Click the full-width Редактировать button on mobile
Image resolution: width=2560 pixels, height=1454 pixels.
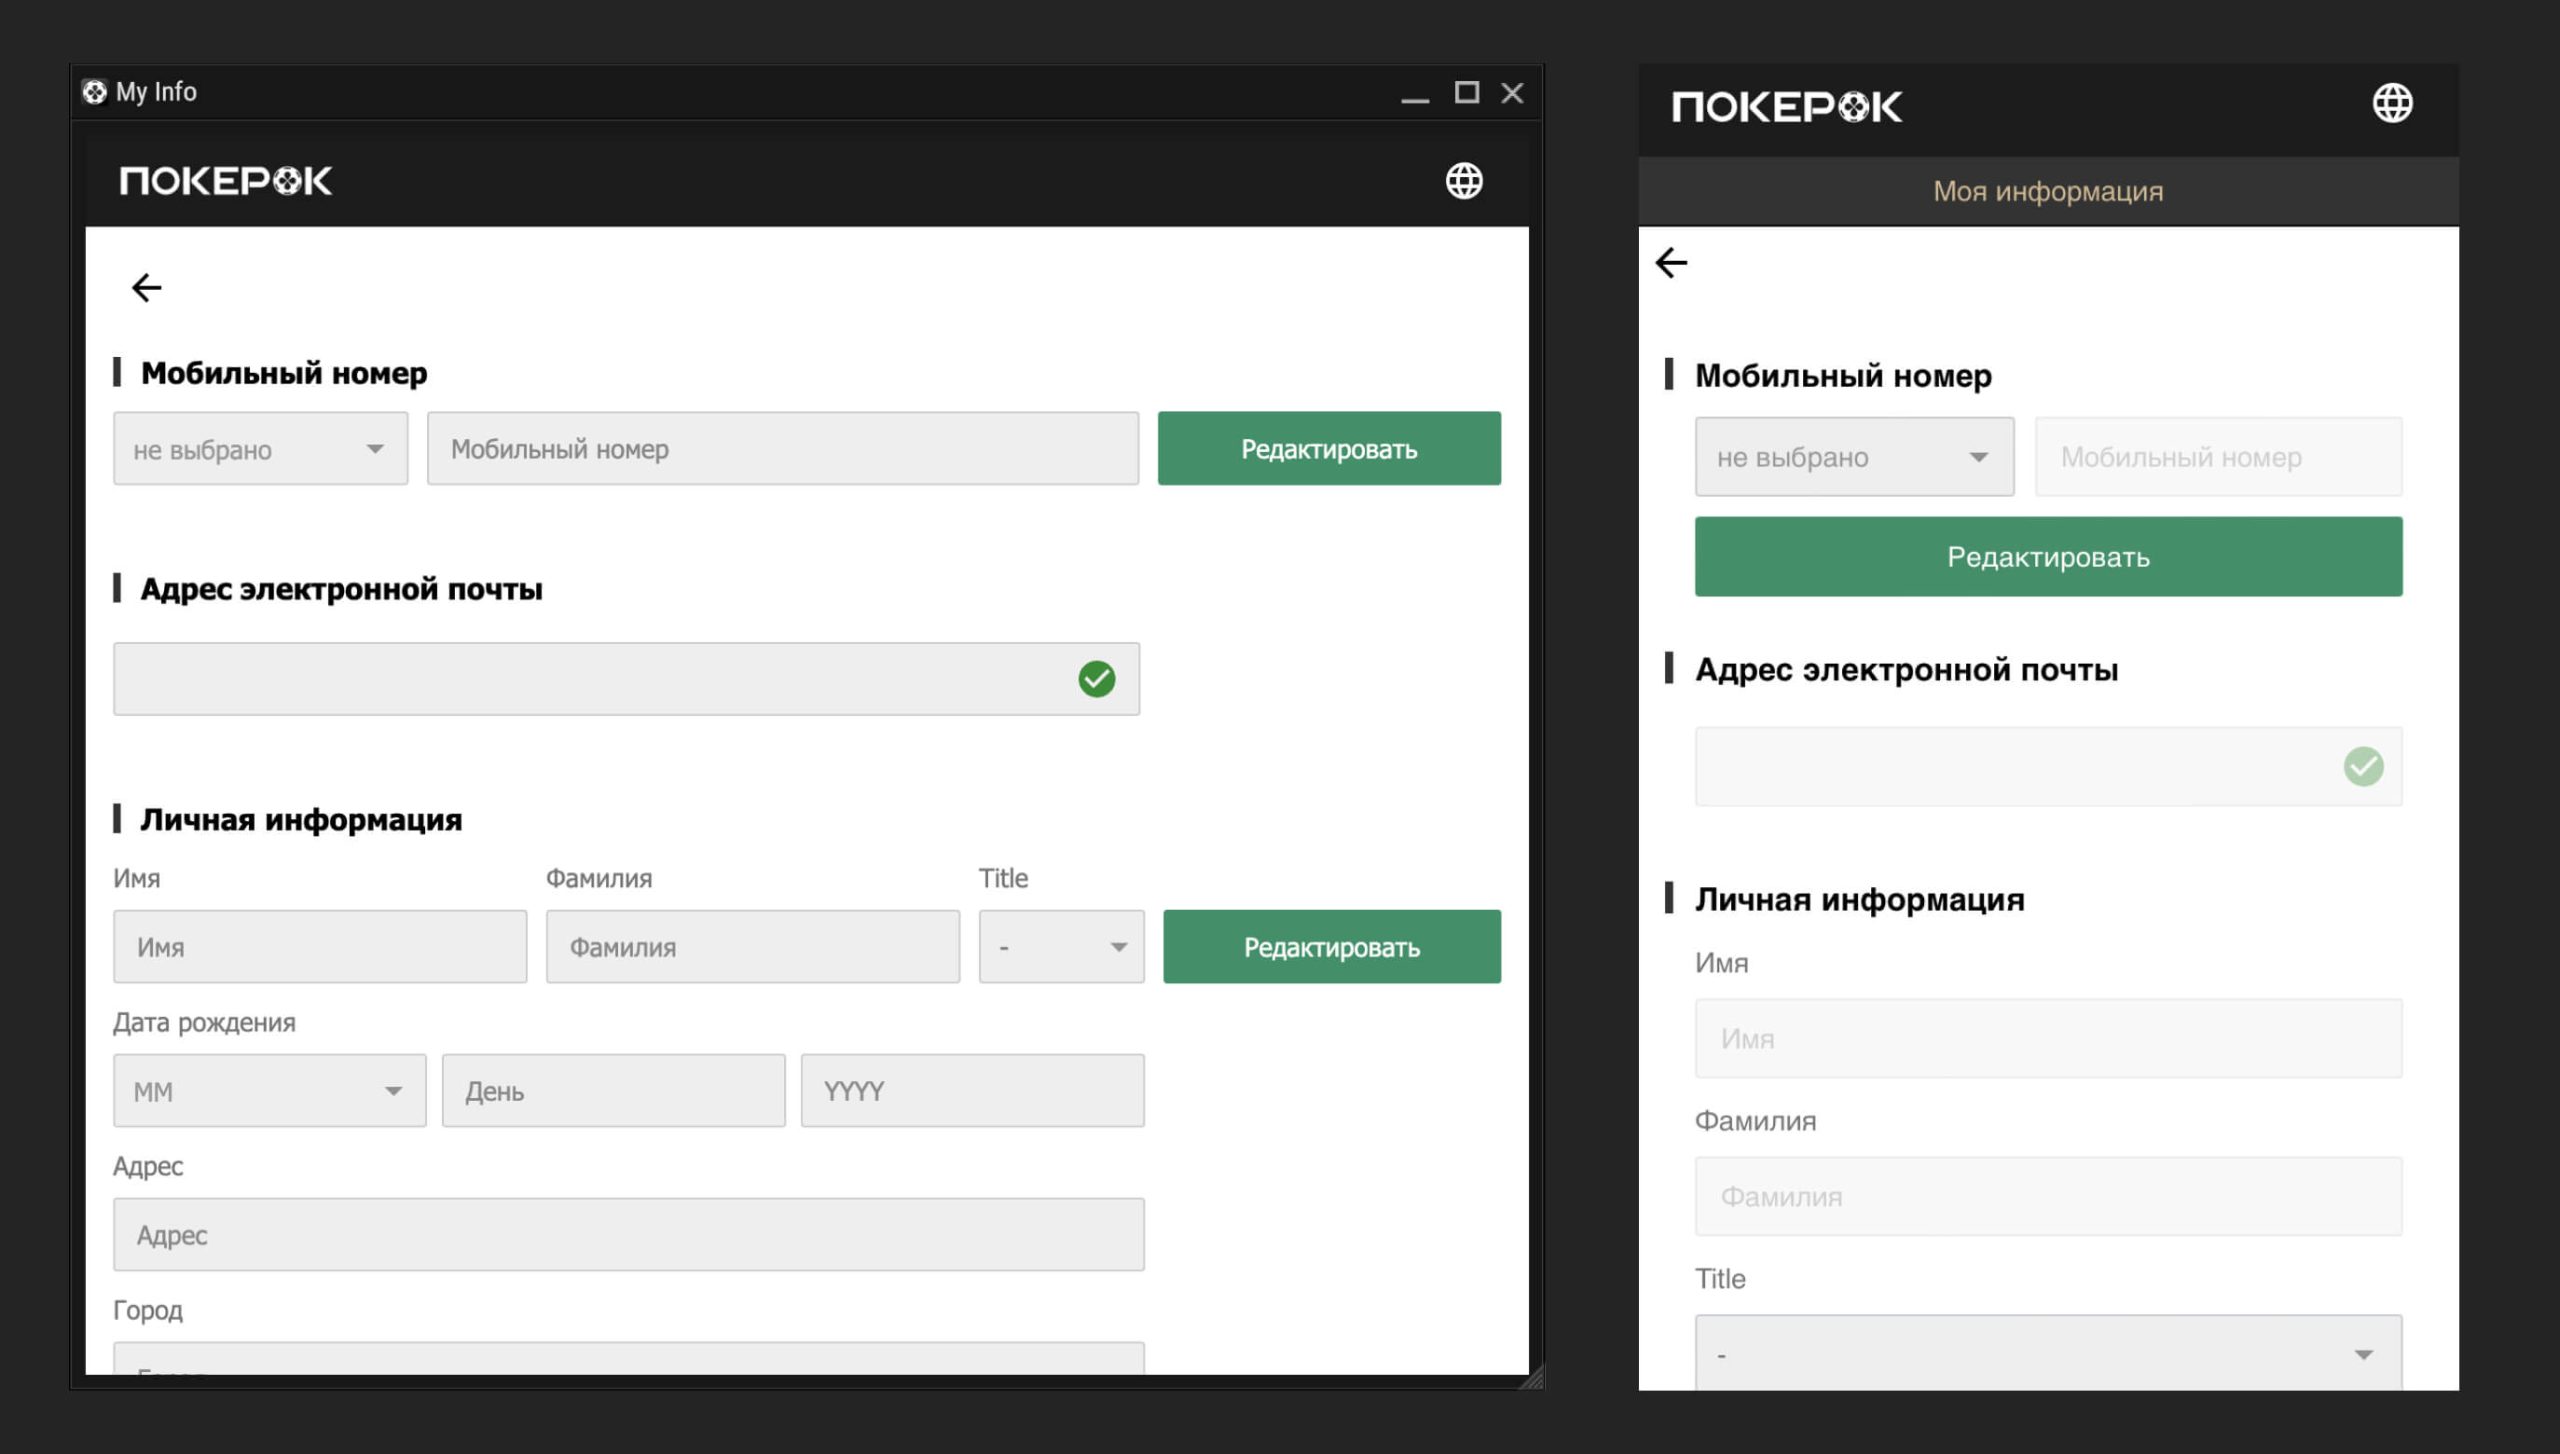coord(2047,556)
